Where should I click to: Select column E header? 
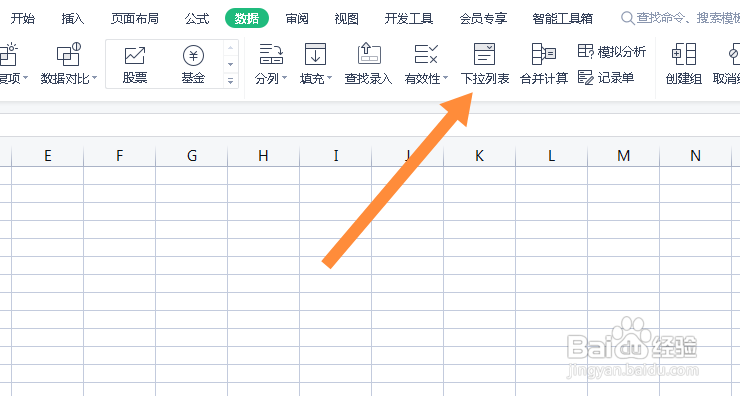click(48, 155)
